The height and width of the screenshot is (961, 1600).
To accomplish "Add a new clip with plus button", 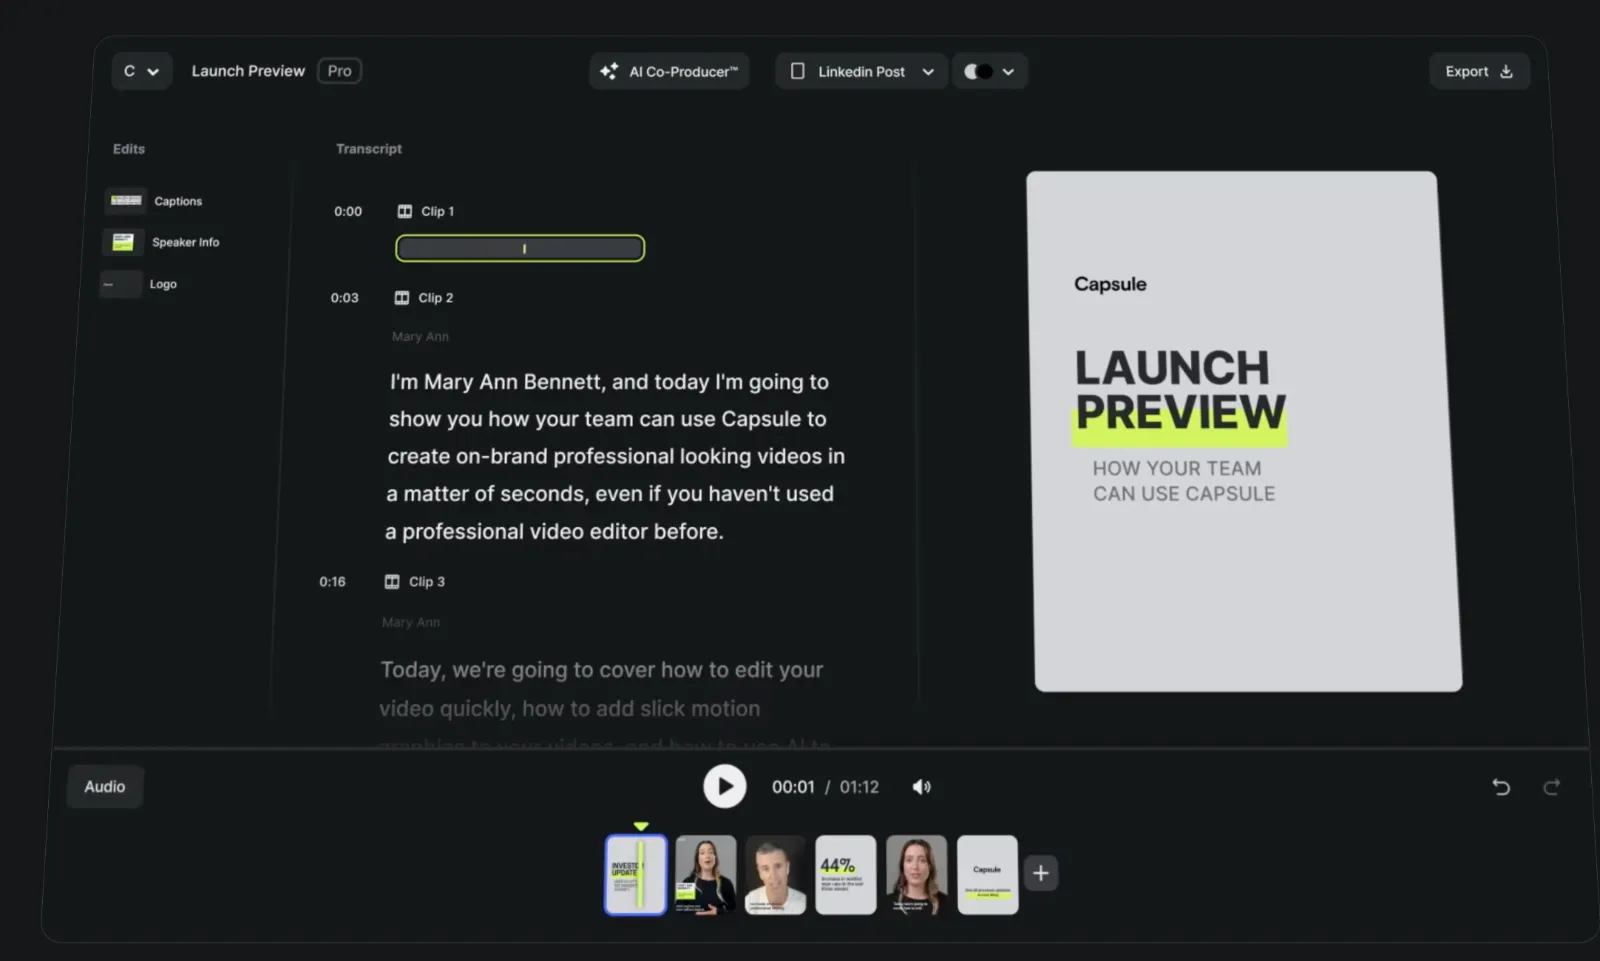I will (x=1041, y=873).
